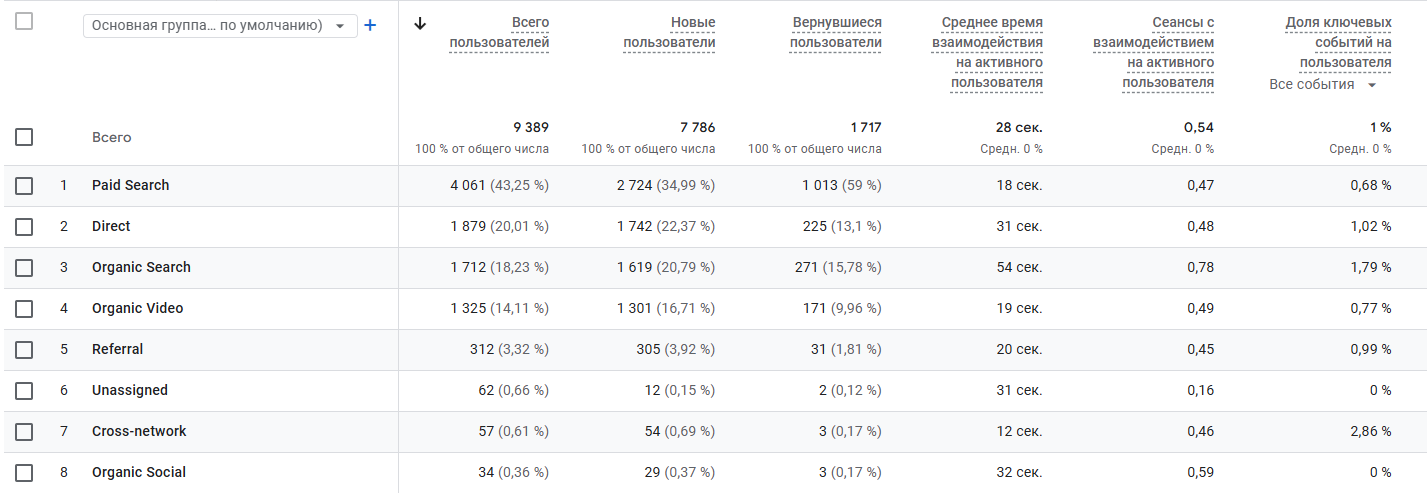Tick the checkbox for Referral row
Viewport: 1427px width, 500px height.
[24, 350]
